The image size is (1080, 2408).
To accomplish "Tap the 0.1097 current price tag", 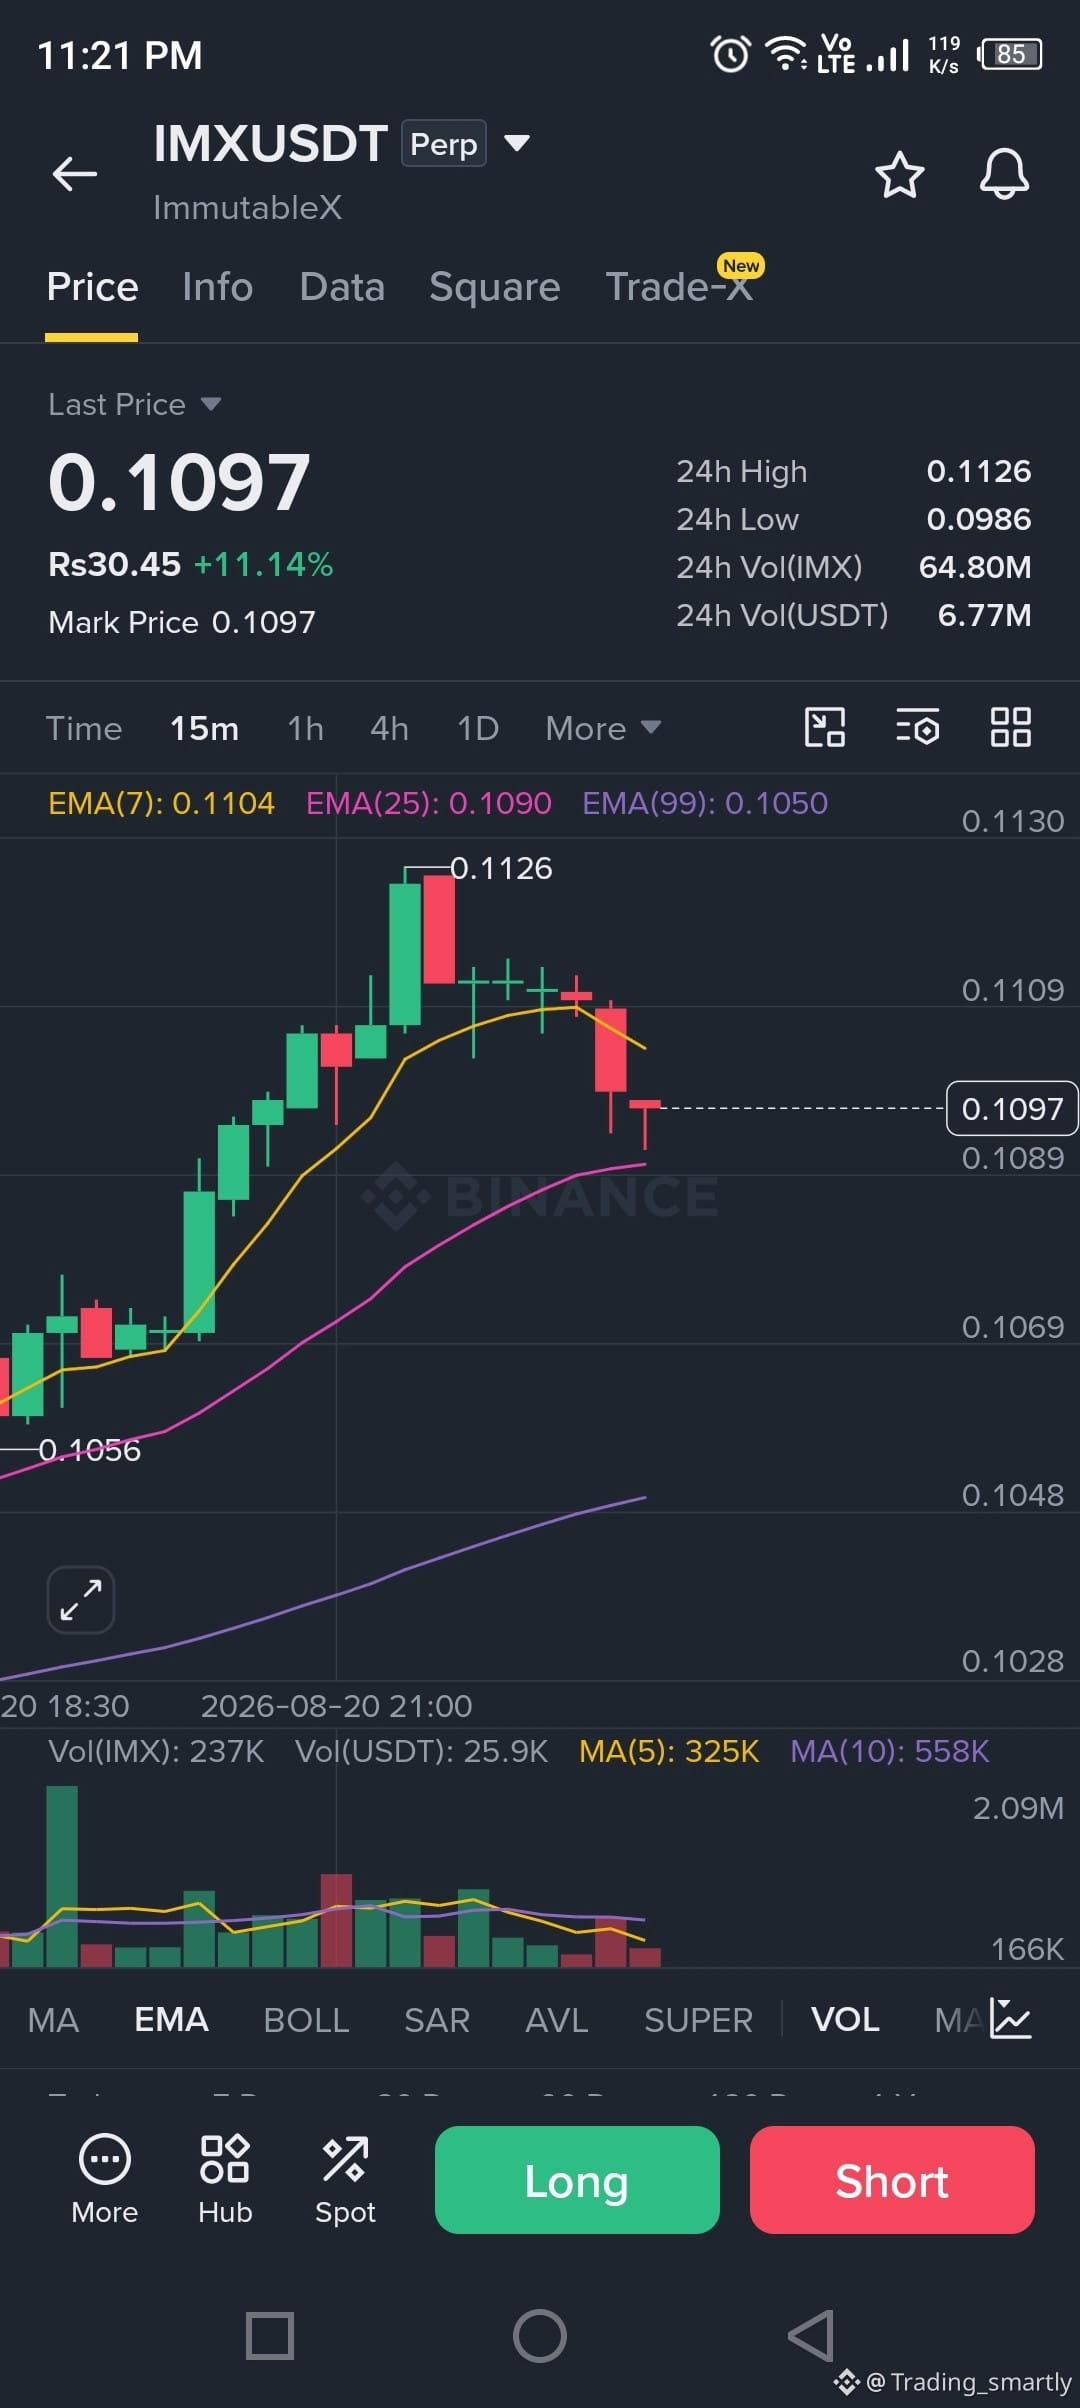I will [x=1012, y=1108].
